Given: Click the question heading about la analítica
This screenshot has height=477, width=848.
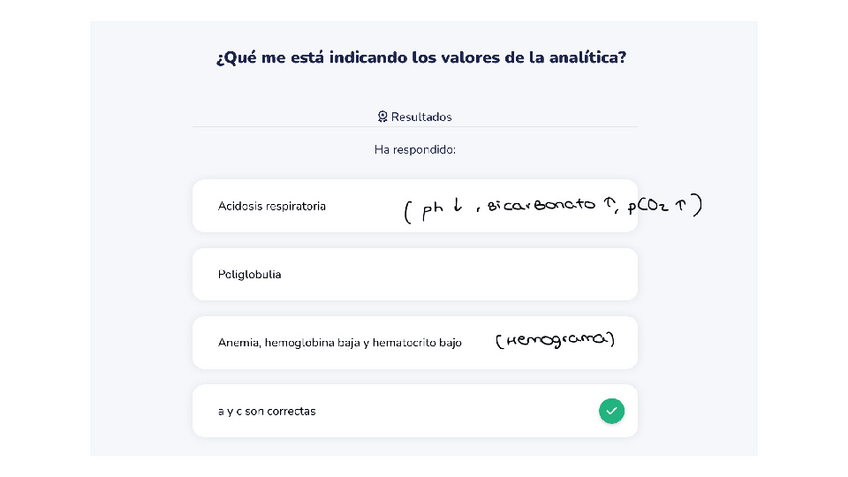Looking at the screenshot, I should pos(422,57).
